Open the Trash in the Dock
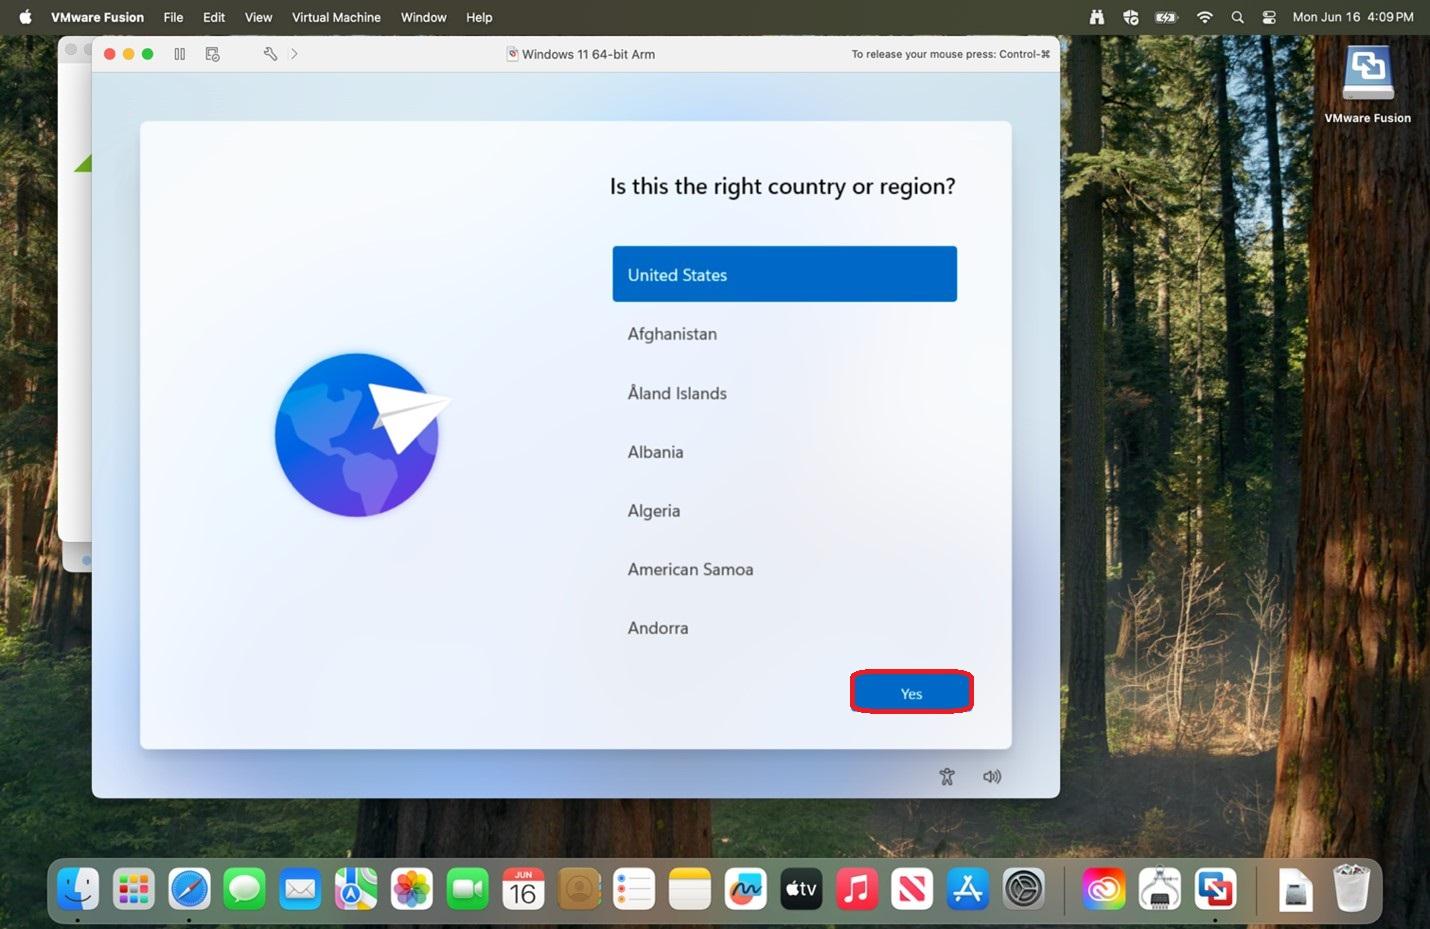Screen dimensions: 1430x929 pos(1351,888)
